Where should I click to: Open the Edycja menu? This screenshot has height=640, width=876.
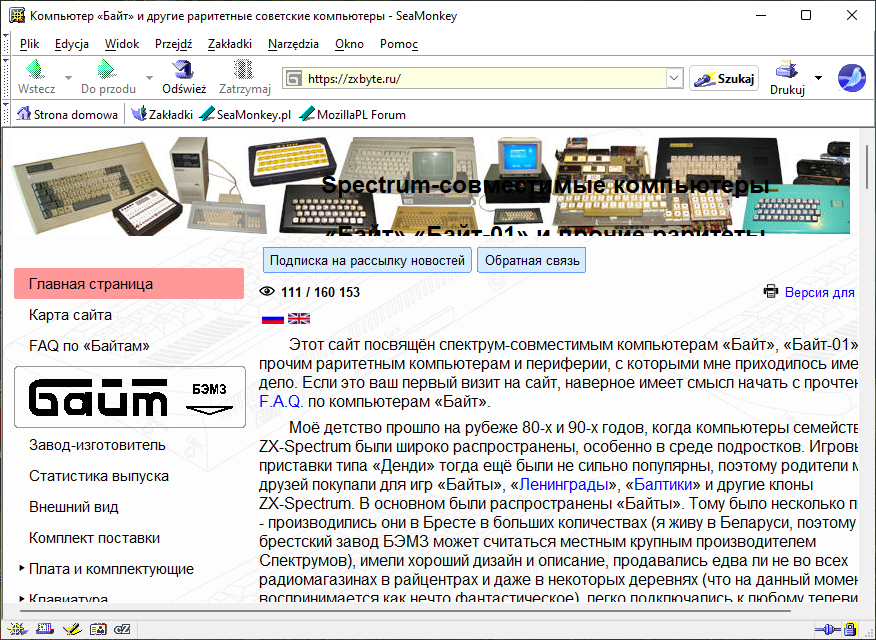coord(72,44)
